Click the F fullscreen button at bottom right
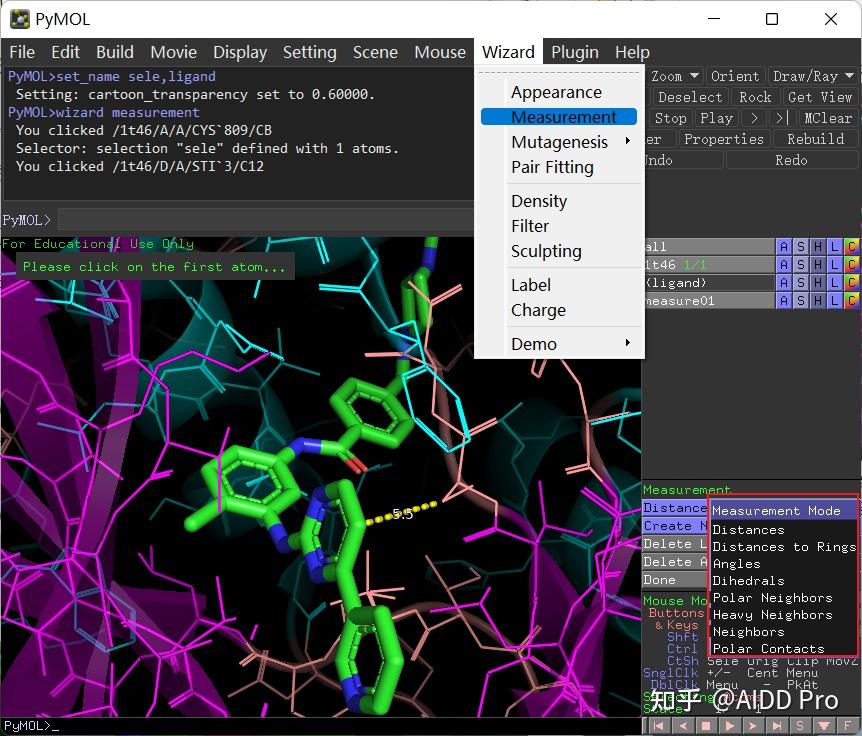This screenshot has height=736, width=862. (x=848, y=726)
